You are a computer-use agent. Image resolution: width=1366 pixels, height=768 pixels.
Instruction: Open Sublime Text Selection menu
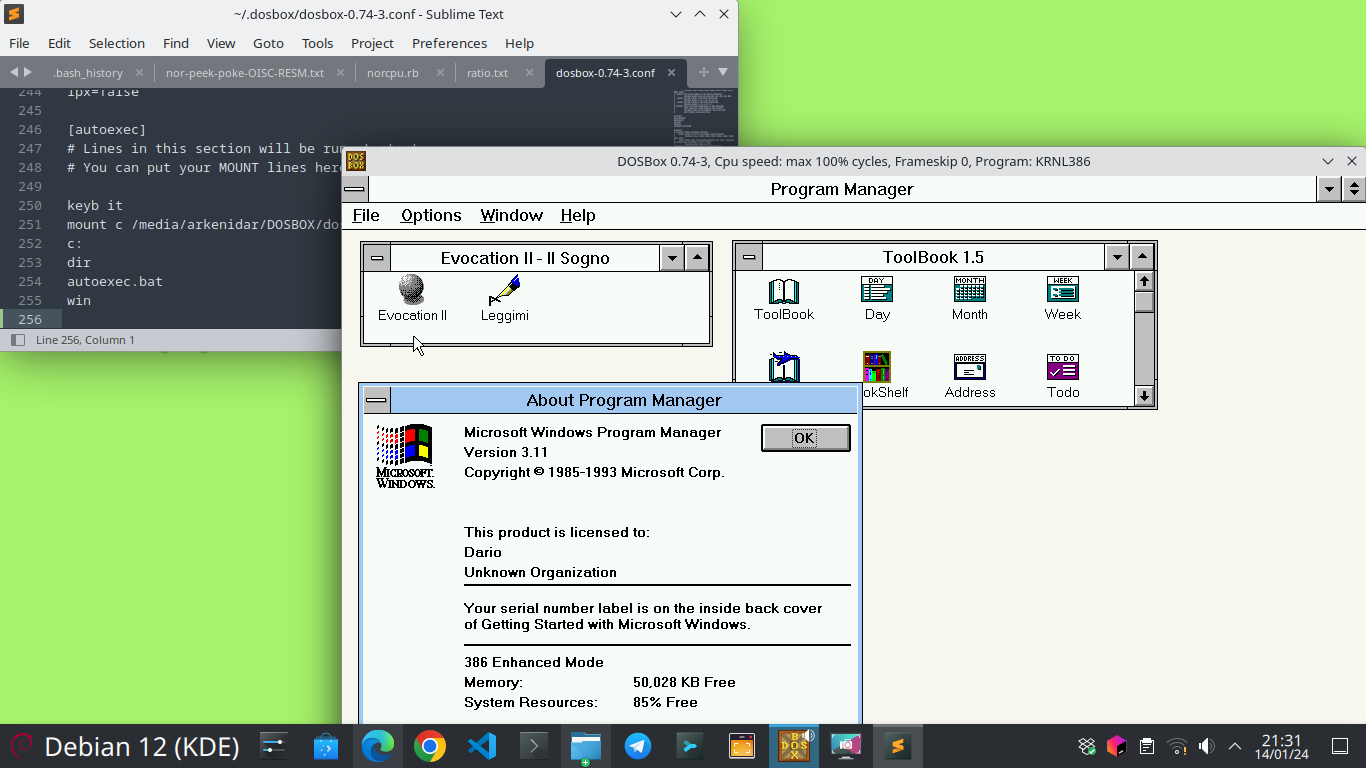pos(117,43)
